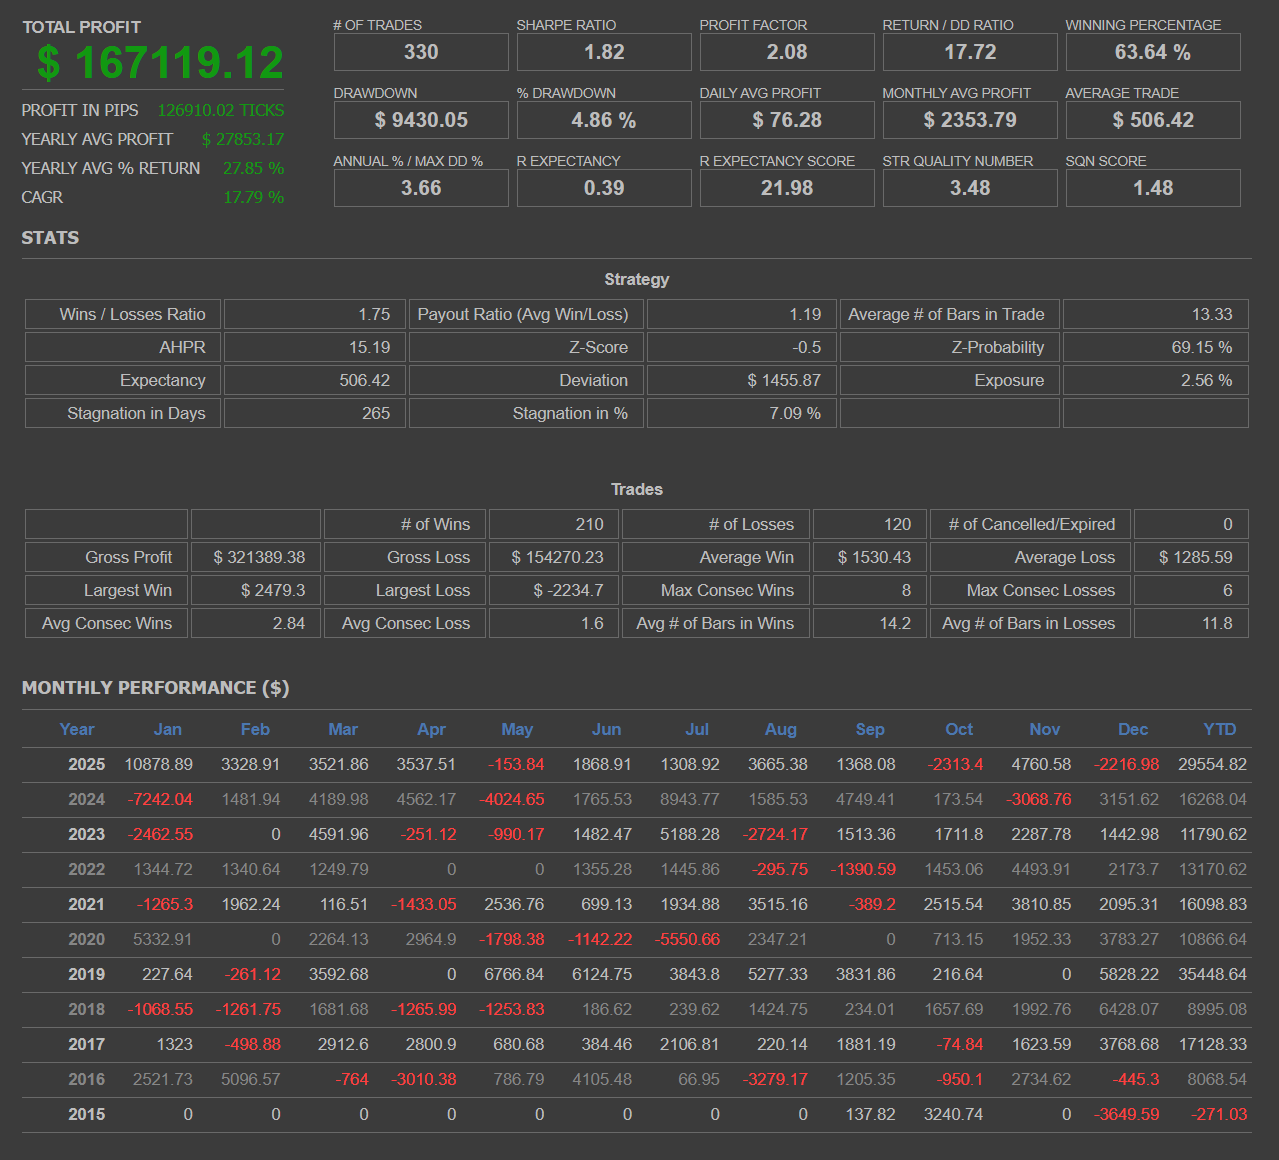Click the 2015 year label
Image resolution: width=1279 pixels, height=1160 pixels.
[x=86, y=1114]
